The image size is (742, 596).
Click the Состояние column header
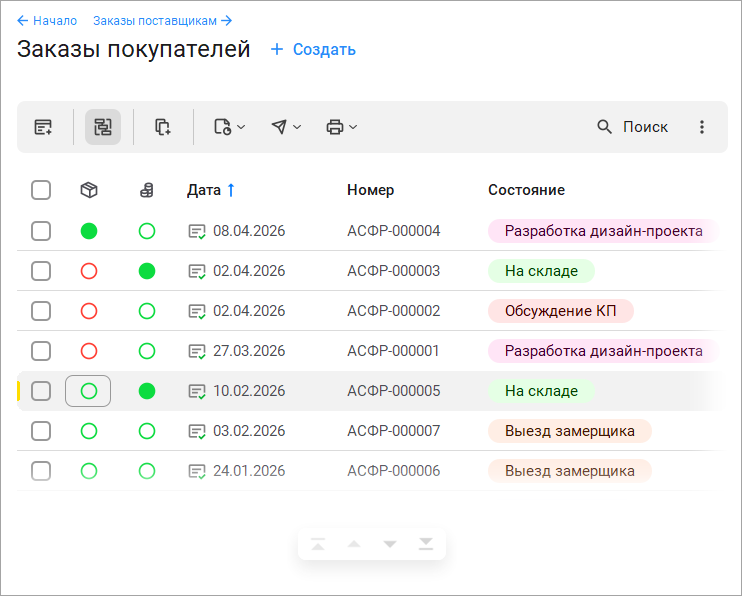(526, 190)
